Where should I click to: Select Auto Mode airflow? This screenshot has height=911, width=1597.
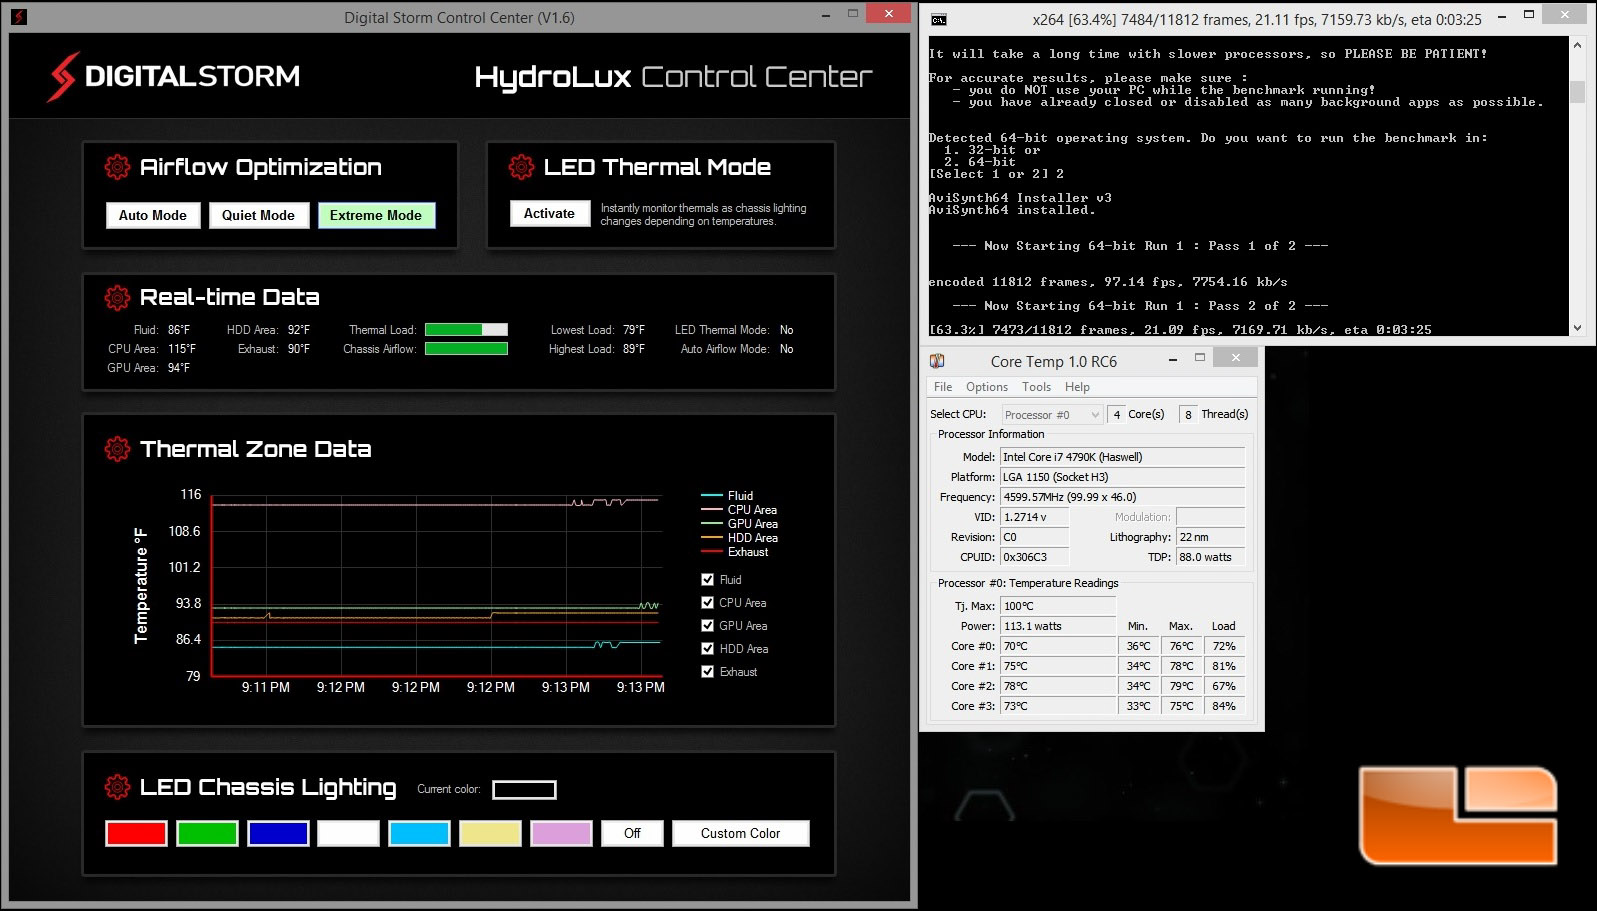pyautogui.click(x=153, y=215)
